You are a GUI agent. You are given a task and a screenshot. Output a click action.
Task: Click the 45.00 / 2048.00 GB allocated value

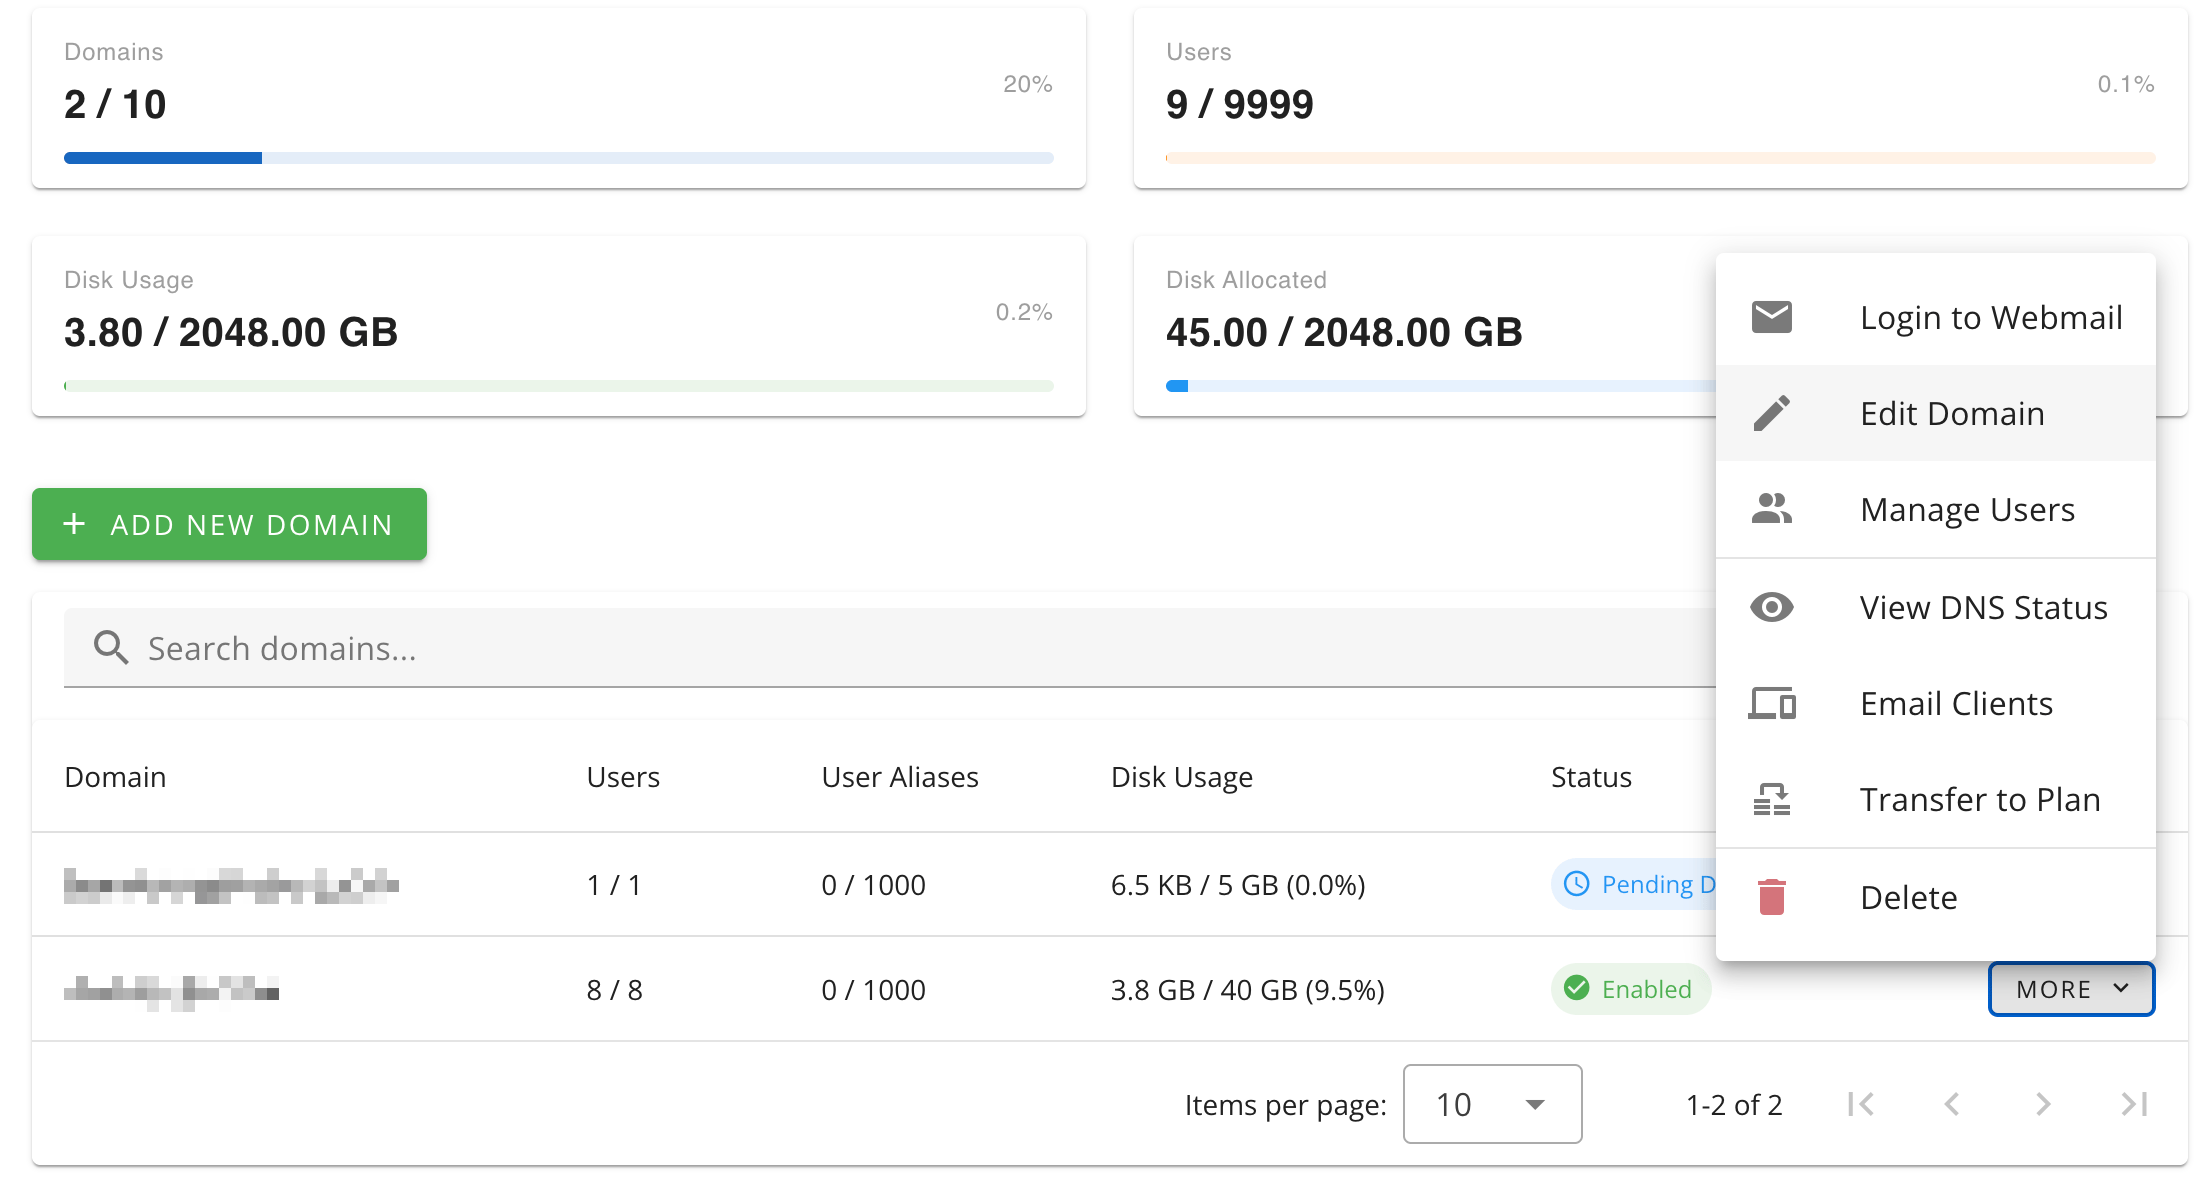(1344, 332)
